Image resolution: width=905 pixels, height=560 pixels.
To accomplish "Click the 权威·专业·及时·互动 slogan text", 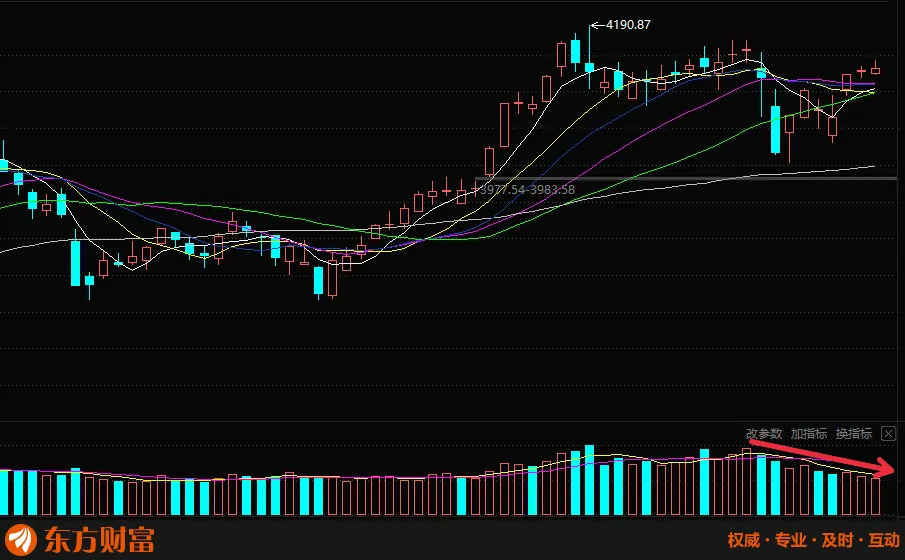I will (x=813, y=540).
